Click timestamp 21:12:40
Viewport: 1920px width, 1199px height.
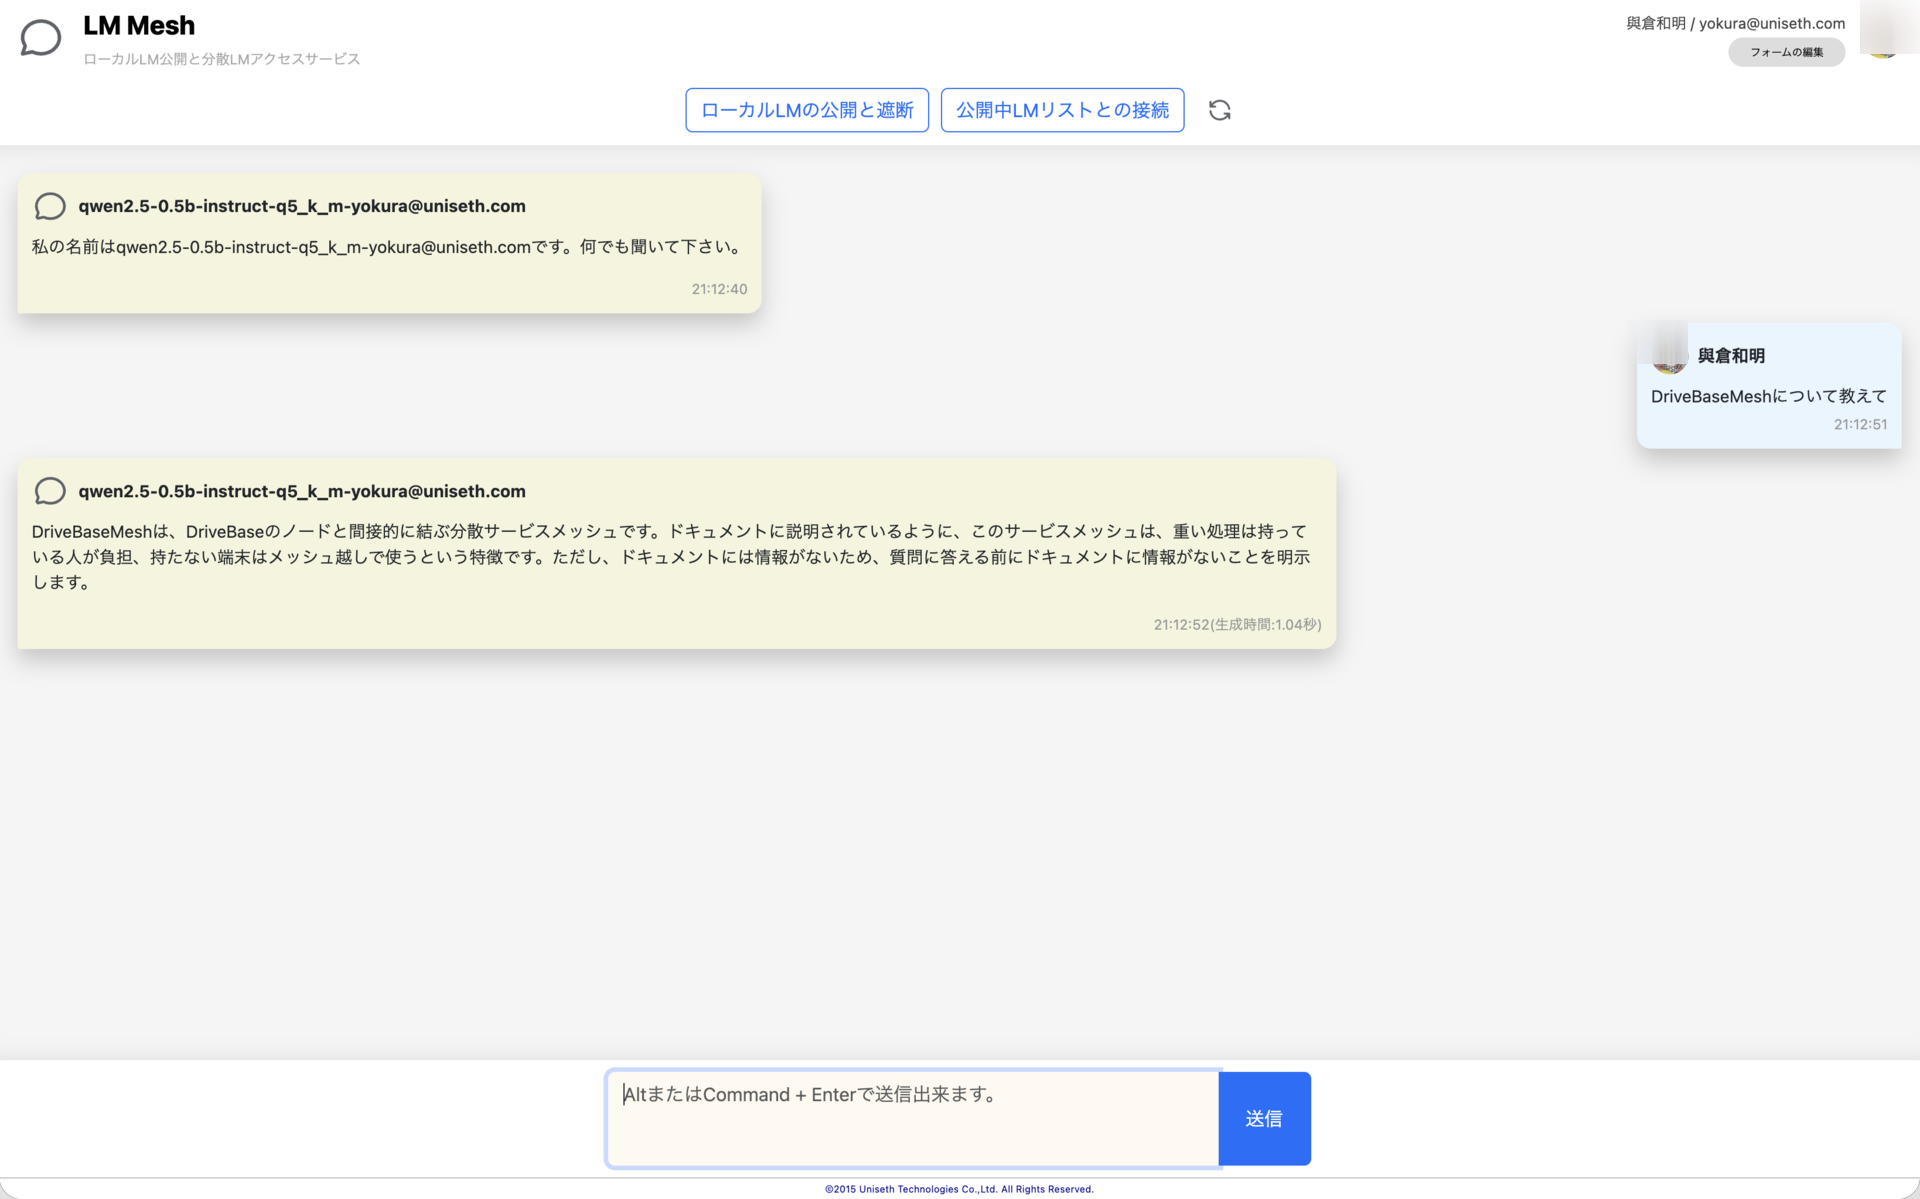pyautogui.click(x=719, y=289)
